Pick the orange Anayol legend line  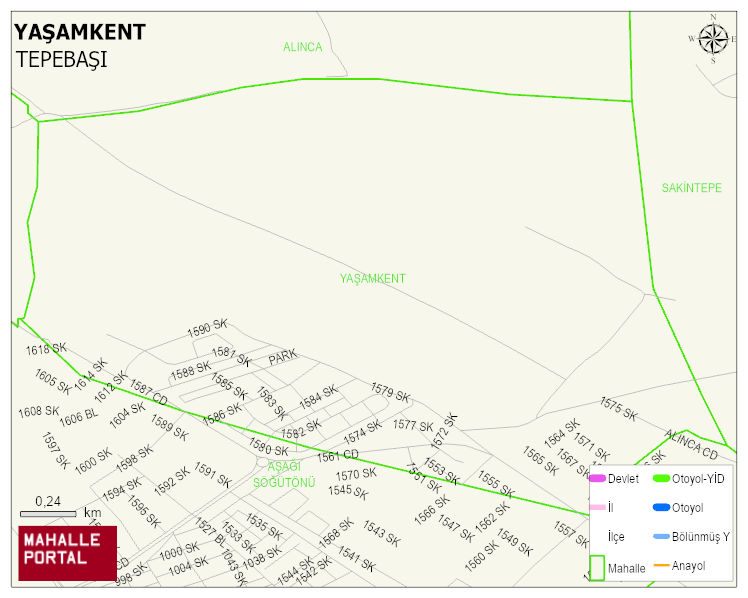click(x=661, y=566)
